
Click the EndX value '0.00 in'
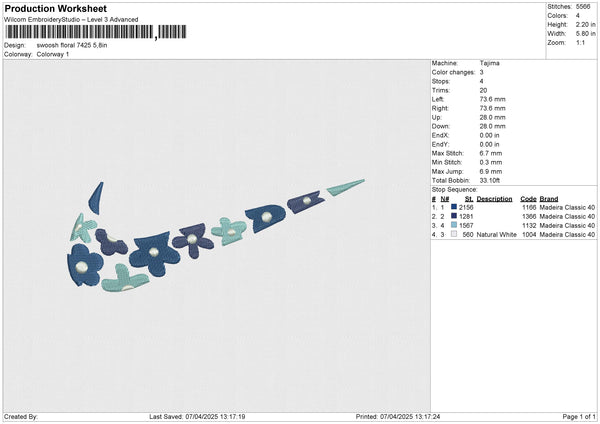click(x=489, y=135)
